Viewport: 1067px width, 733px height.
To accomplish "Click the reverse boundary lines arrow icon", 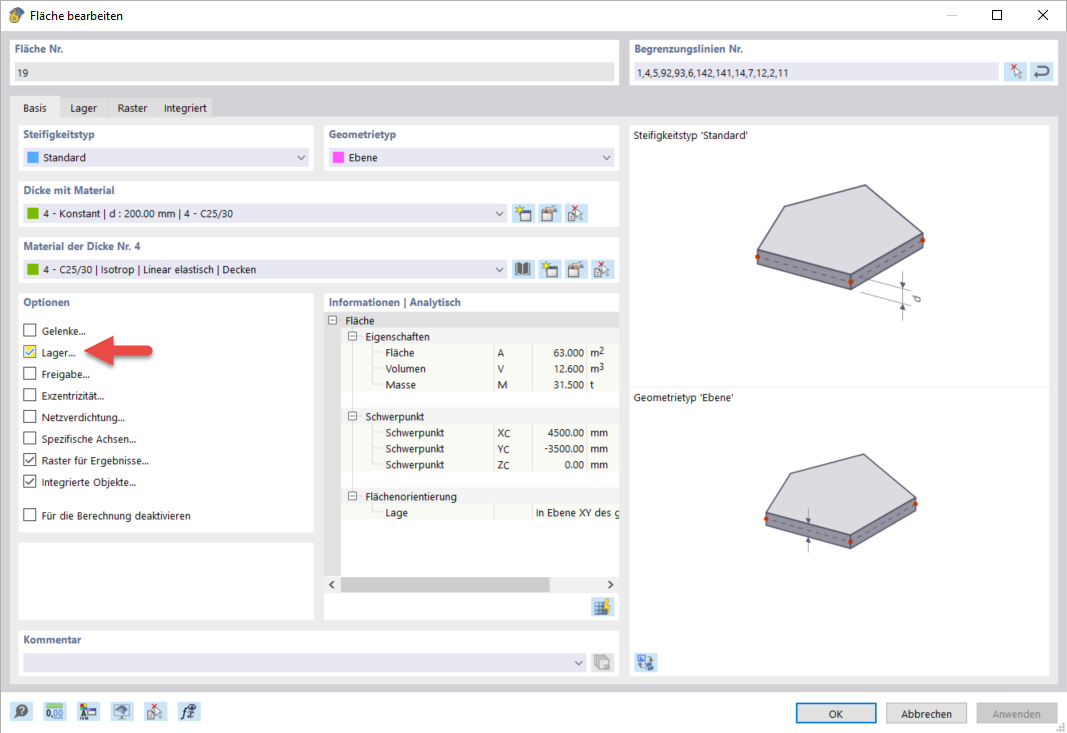I will click(1042, 71).
